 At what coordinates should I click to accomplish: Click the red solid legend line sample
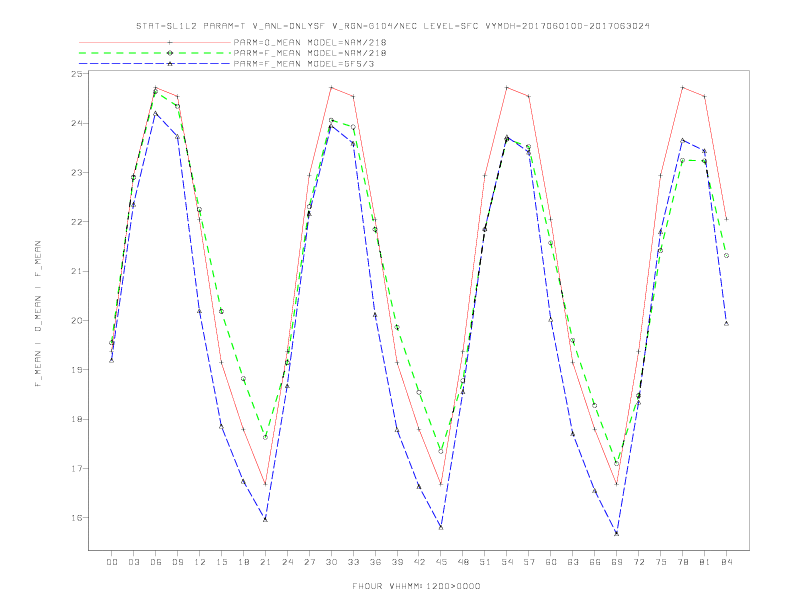click(x=155, y=42)
